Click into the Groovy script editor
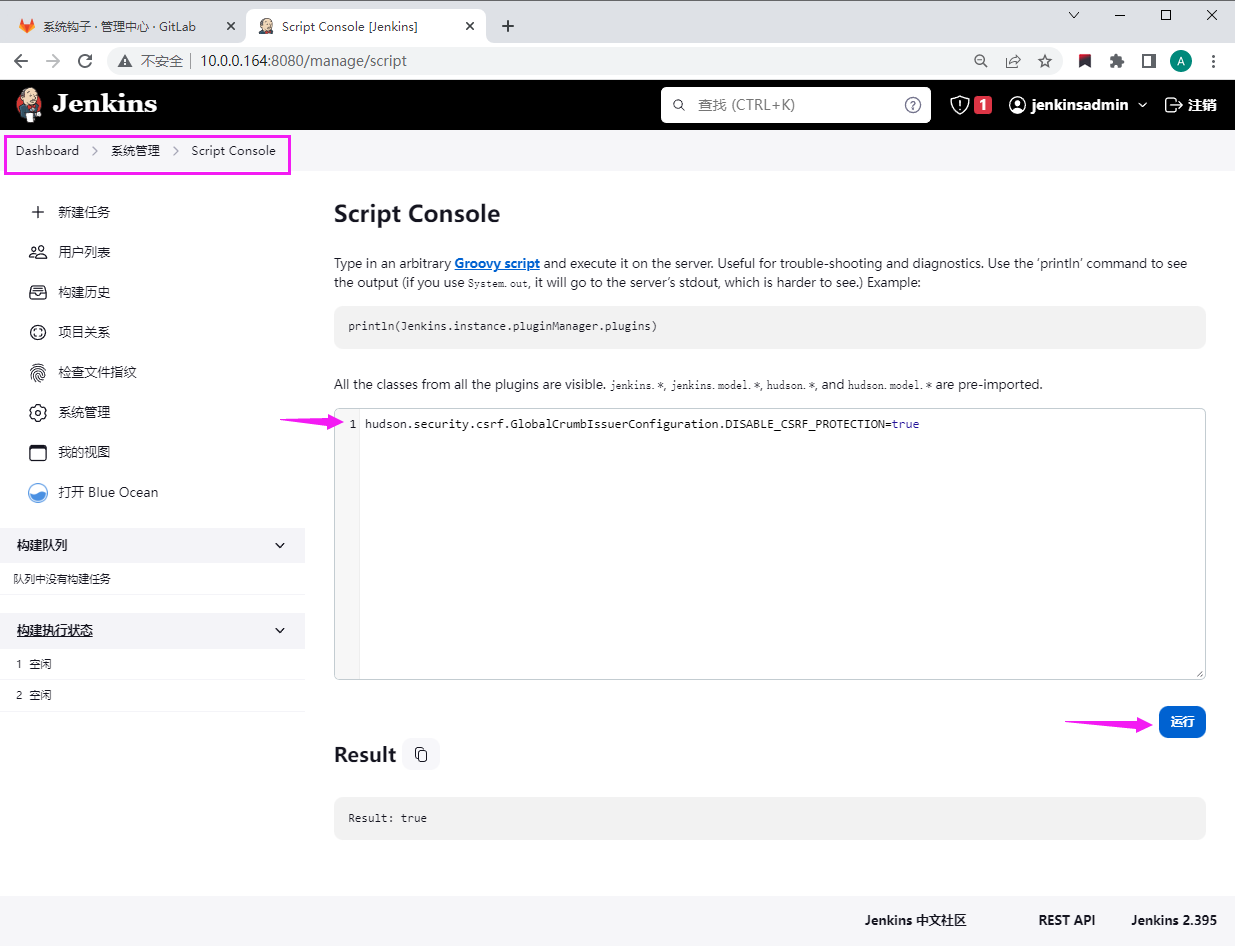Image resolution: width=1235 pixels, height=946 pixels. point(782,544)
